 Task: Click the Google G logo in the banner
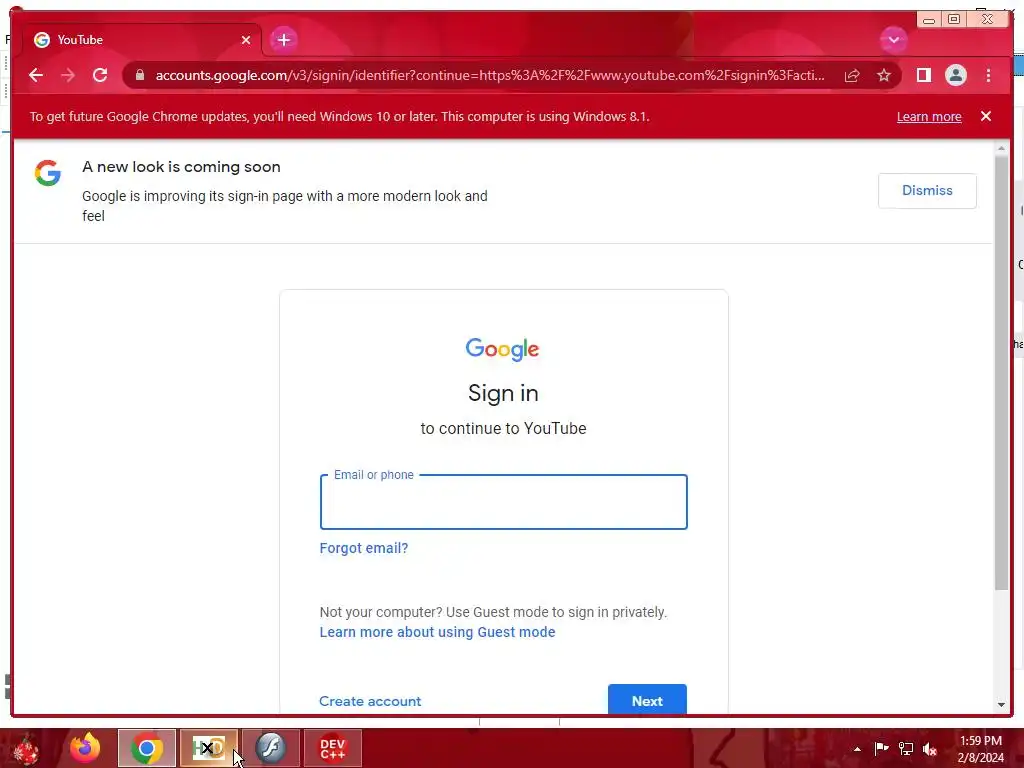point(48,173)
